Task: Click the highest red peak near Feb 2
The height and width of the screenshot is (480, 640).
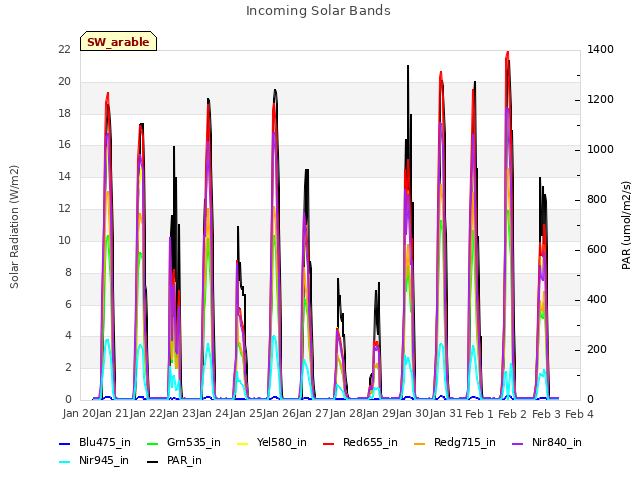Action: pyautogui.click(x=507, y=53)
